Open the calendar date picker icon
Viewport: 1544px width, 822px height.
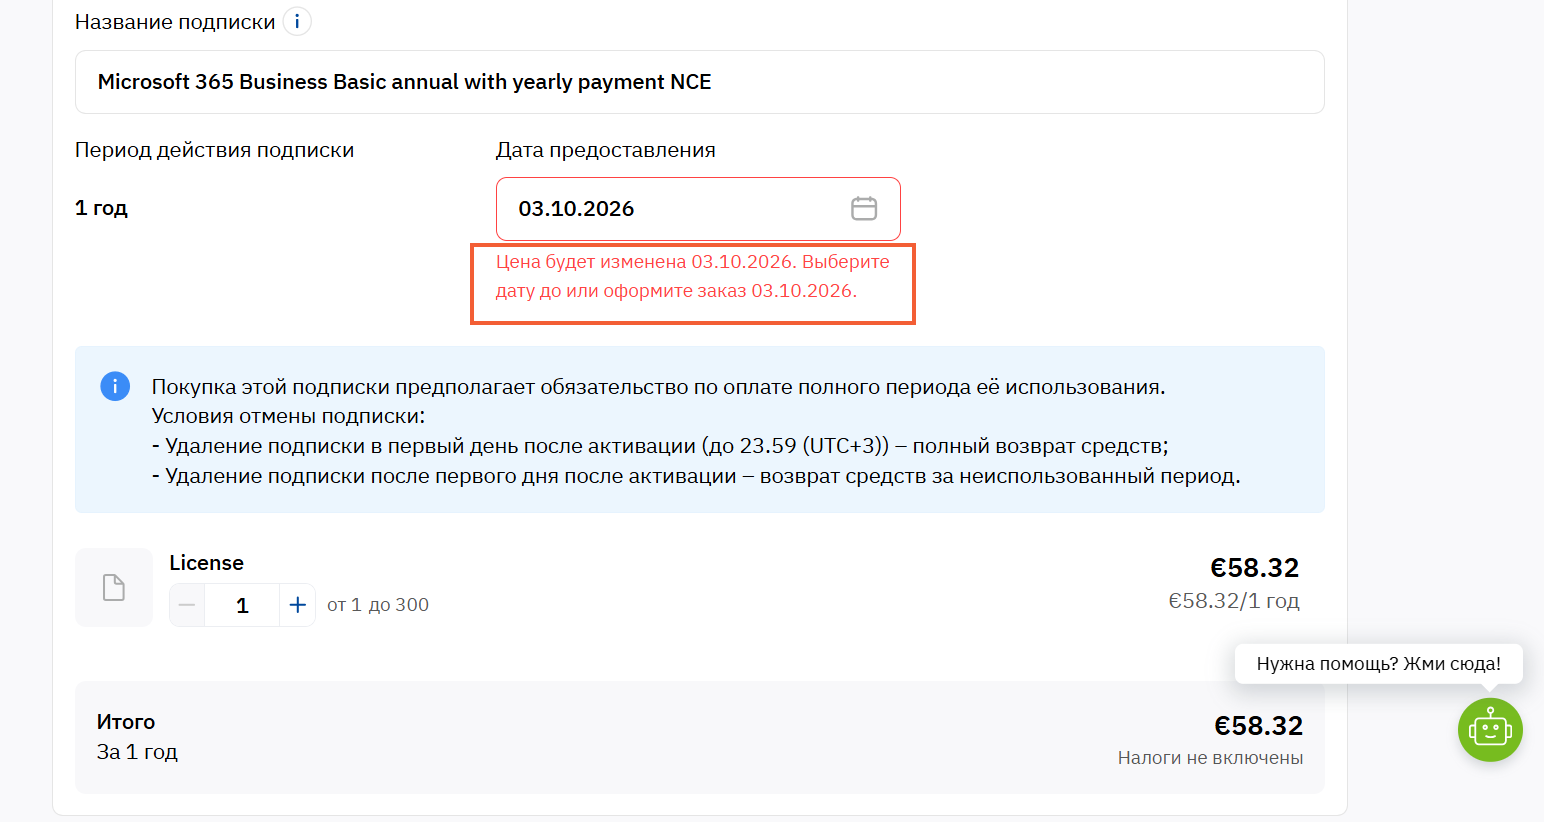[x=864, y=208]
